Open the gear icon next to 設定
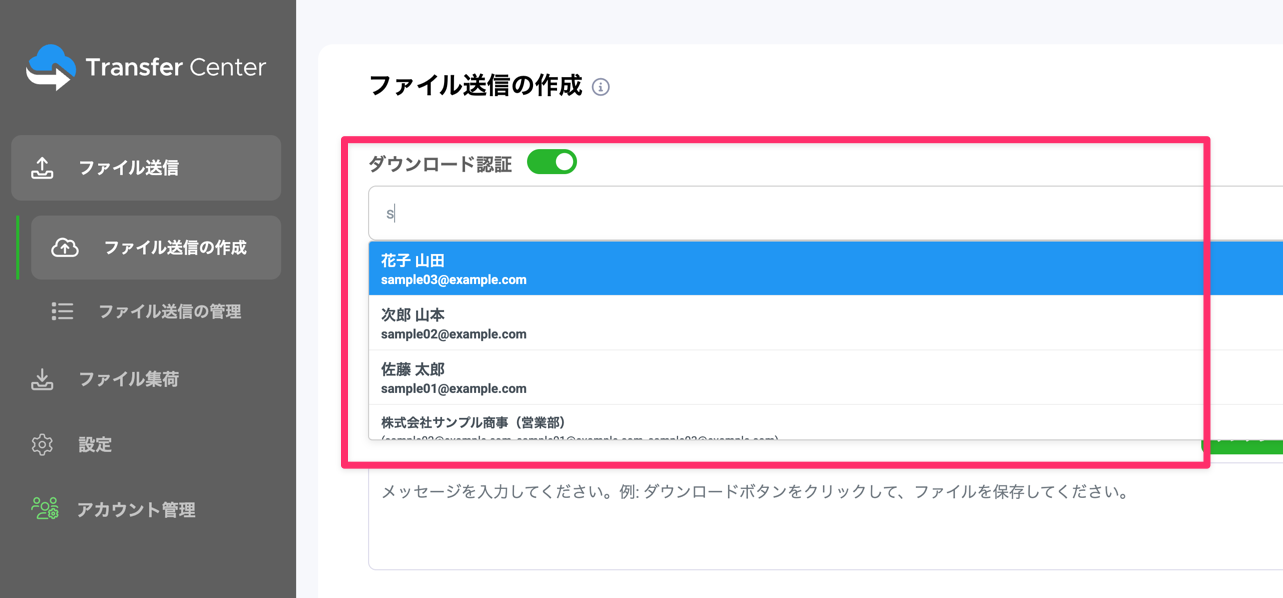 [43, 444]
